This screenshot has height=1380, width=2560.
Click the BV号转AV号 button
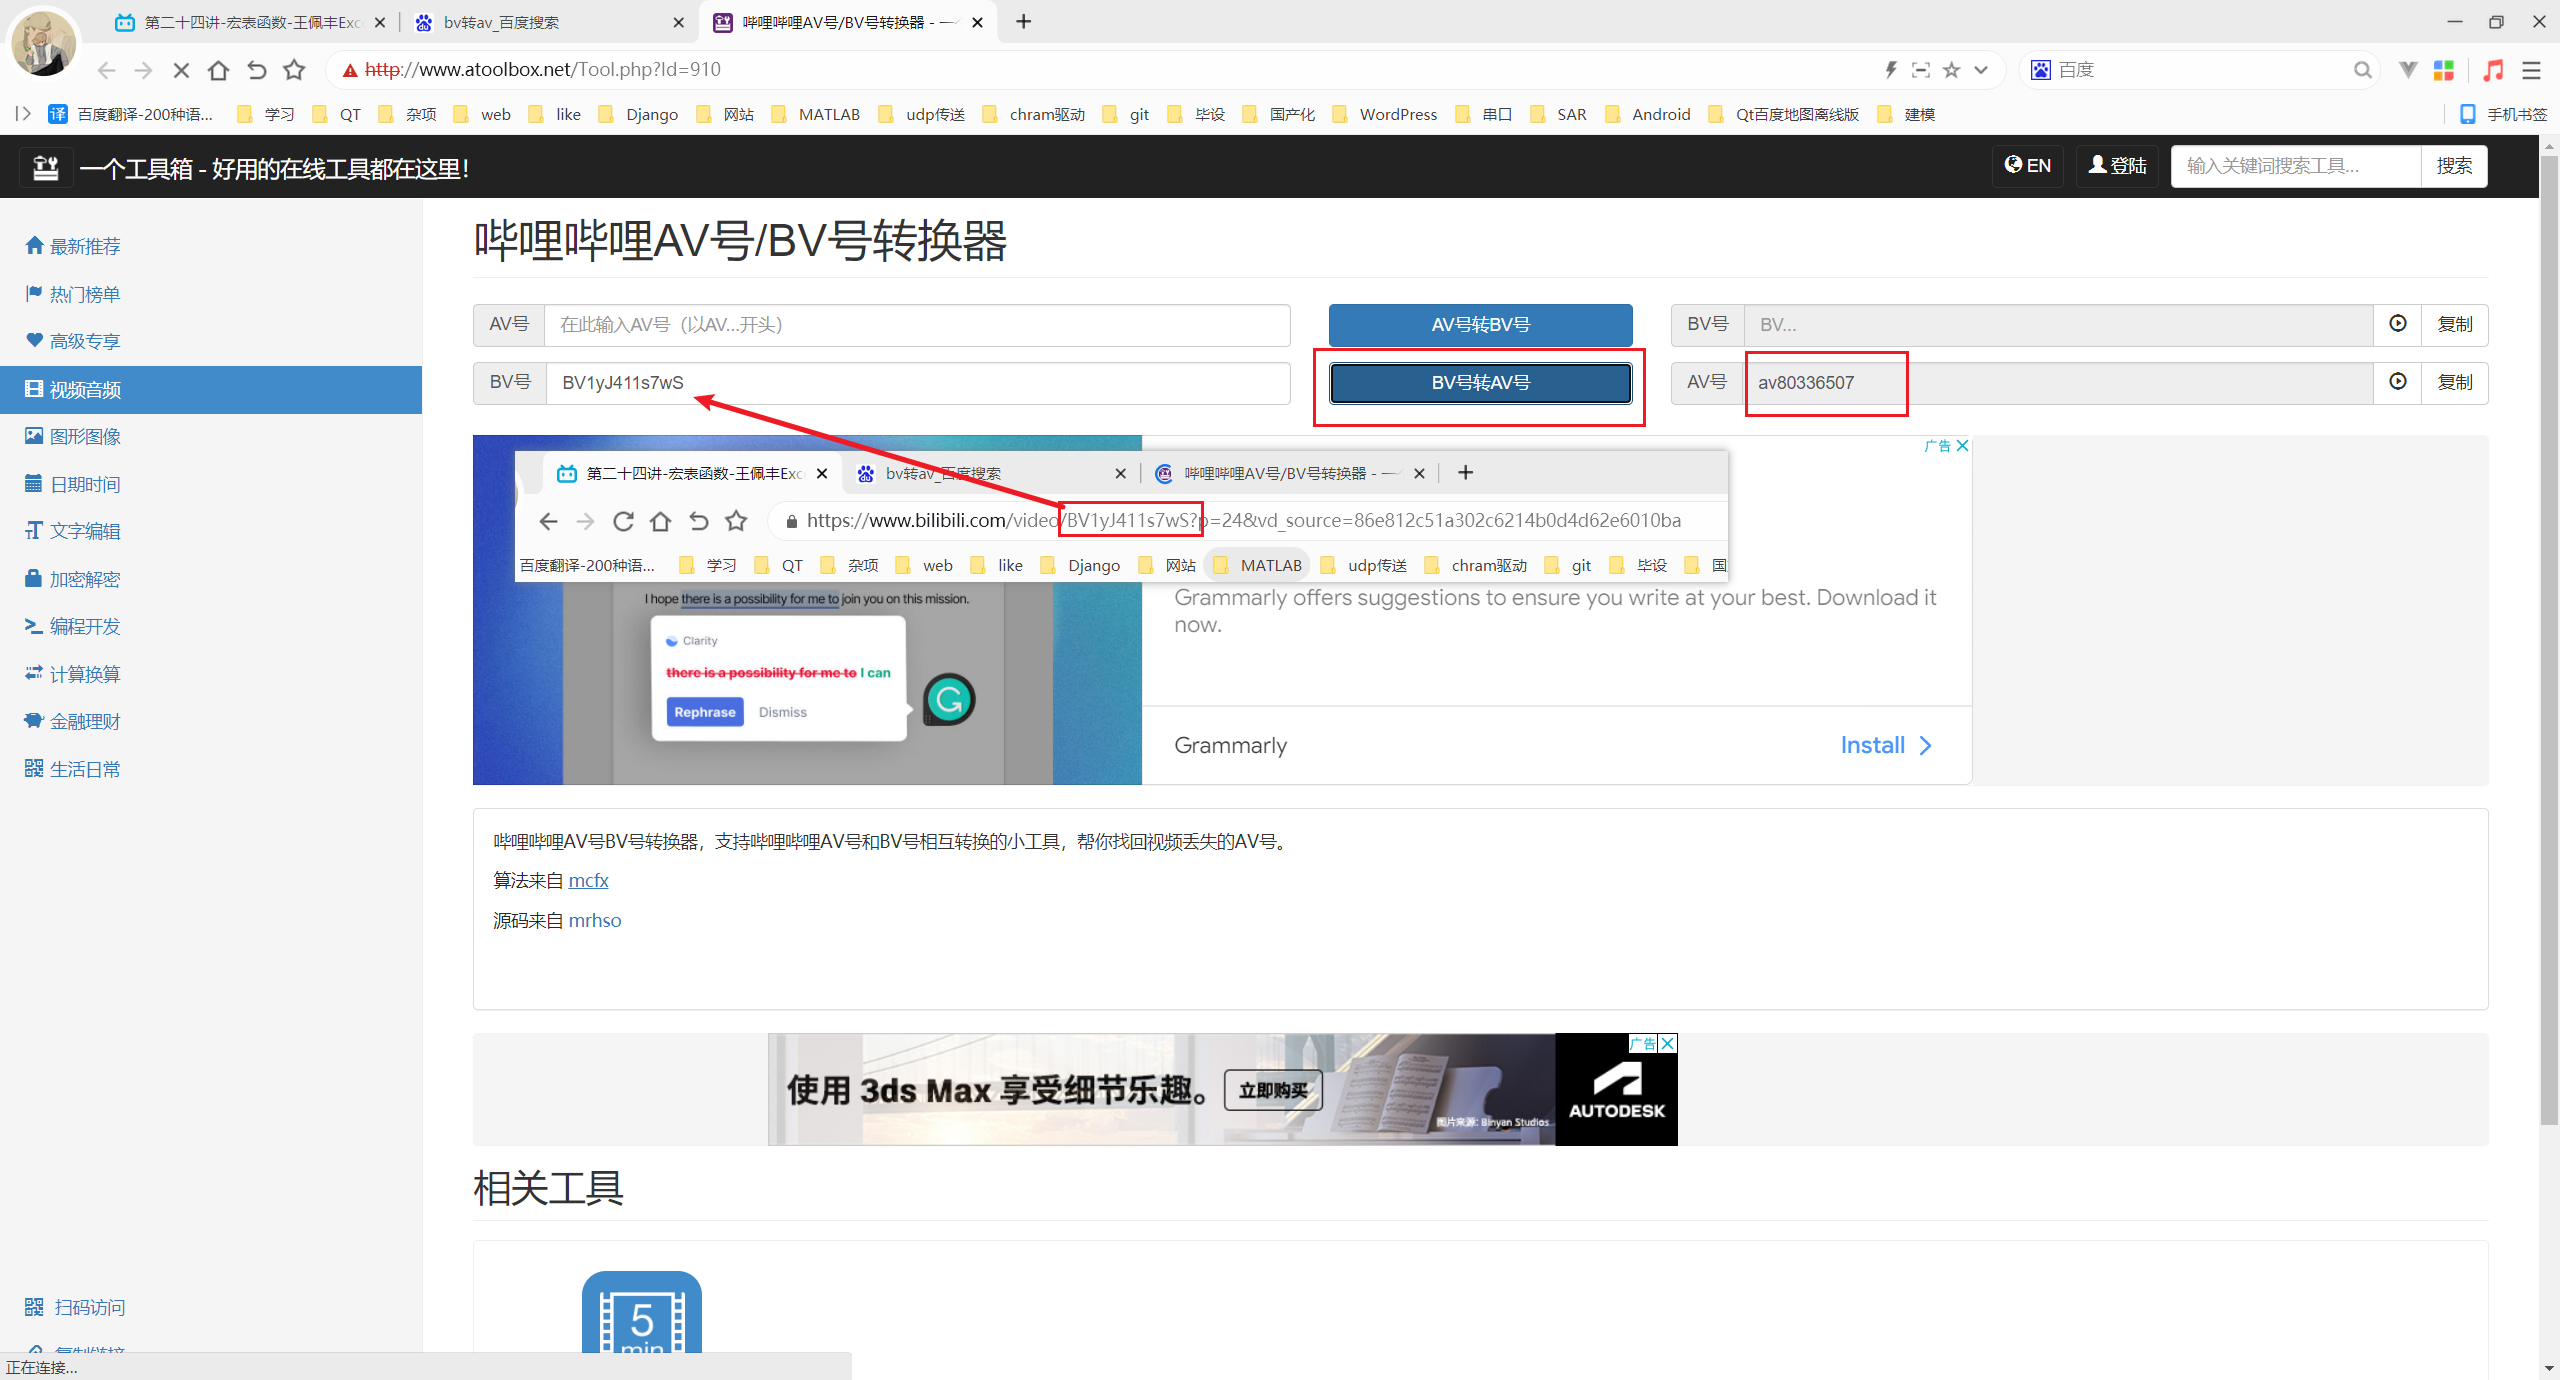pyautogui.click(x=1480, y=383)
